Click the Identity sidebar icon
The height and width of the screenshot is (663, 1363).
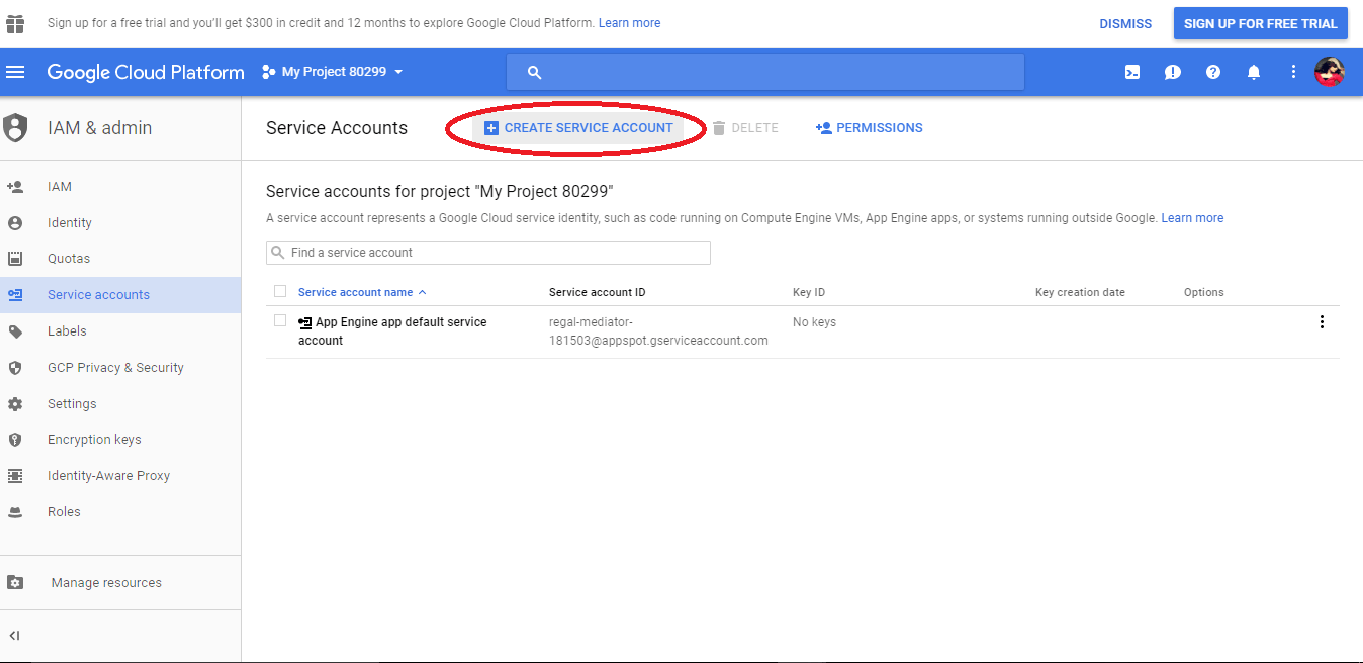[x=15, y=223]
